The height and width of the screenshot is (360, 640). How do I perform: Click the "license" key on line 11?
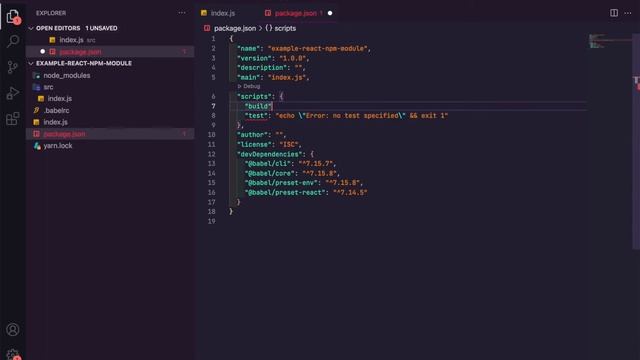(254, 144)
